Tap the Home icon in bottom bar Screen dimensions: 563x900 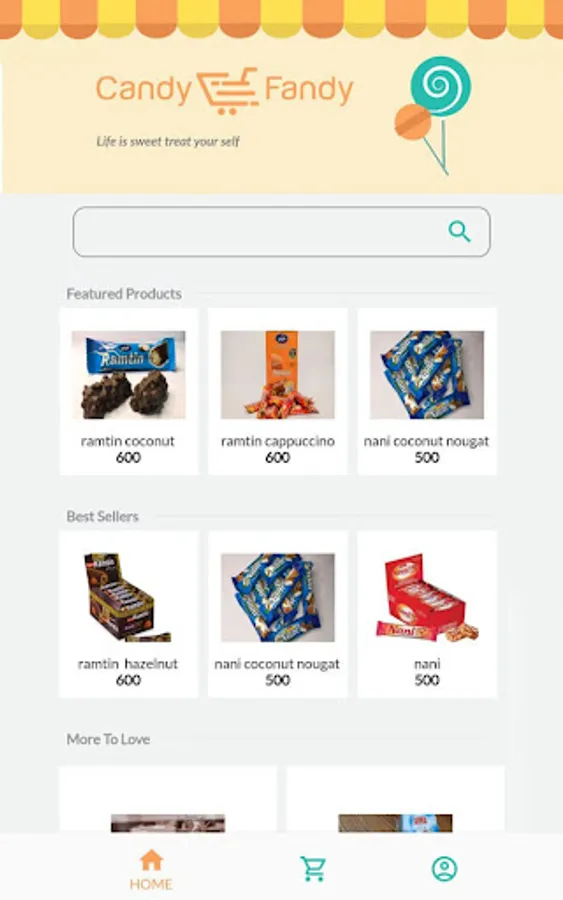coord(152,860)
